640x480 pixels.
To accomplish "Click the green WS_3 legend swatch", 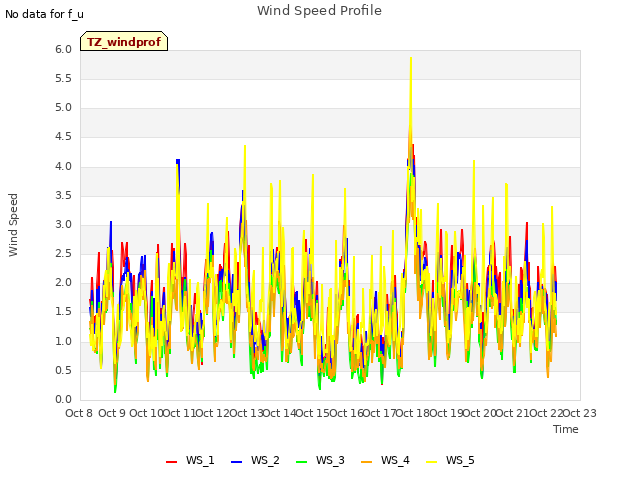I will [302, 461].
